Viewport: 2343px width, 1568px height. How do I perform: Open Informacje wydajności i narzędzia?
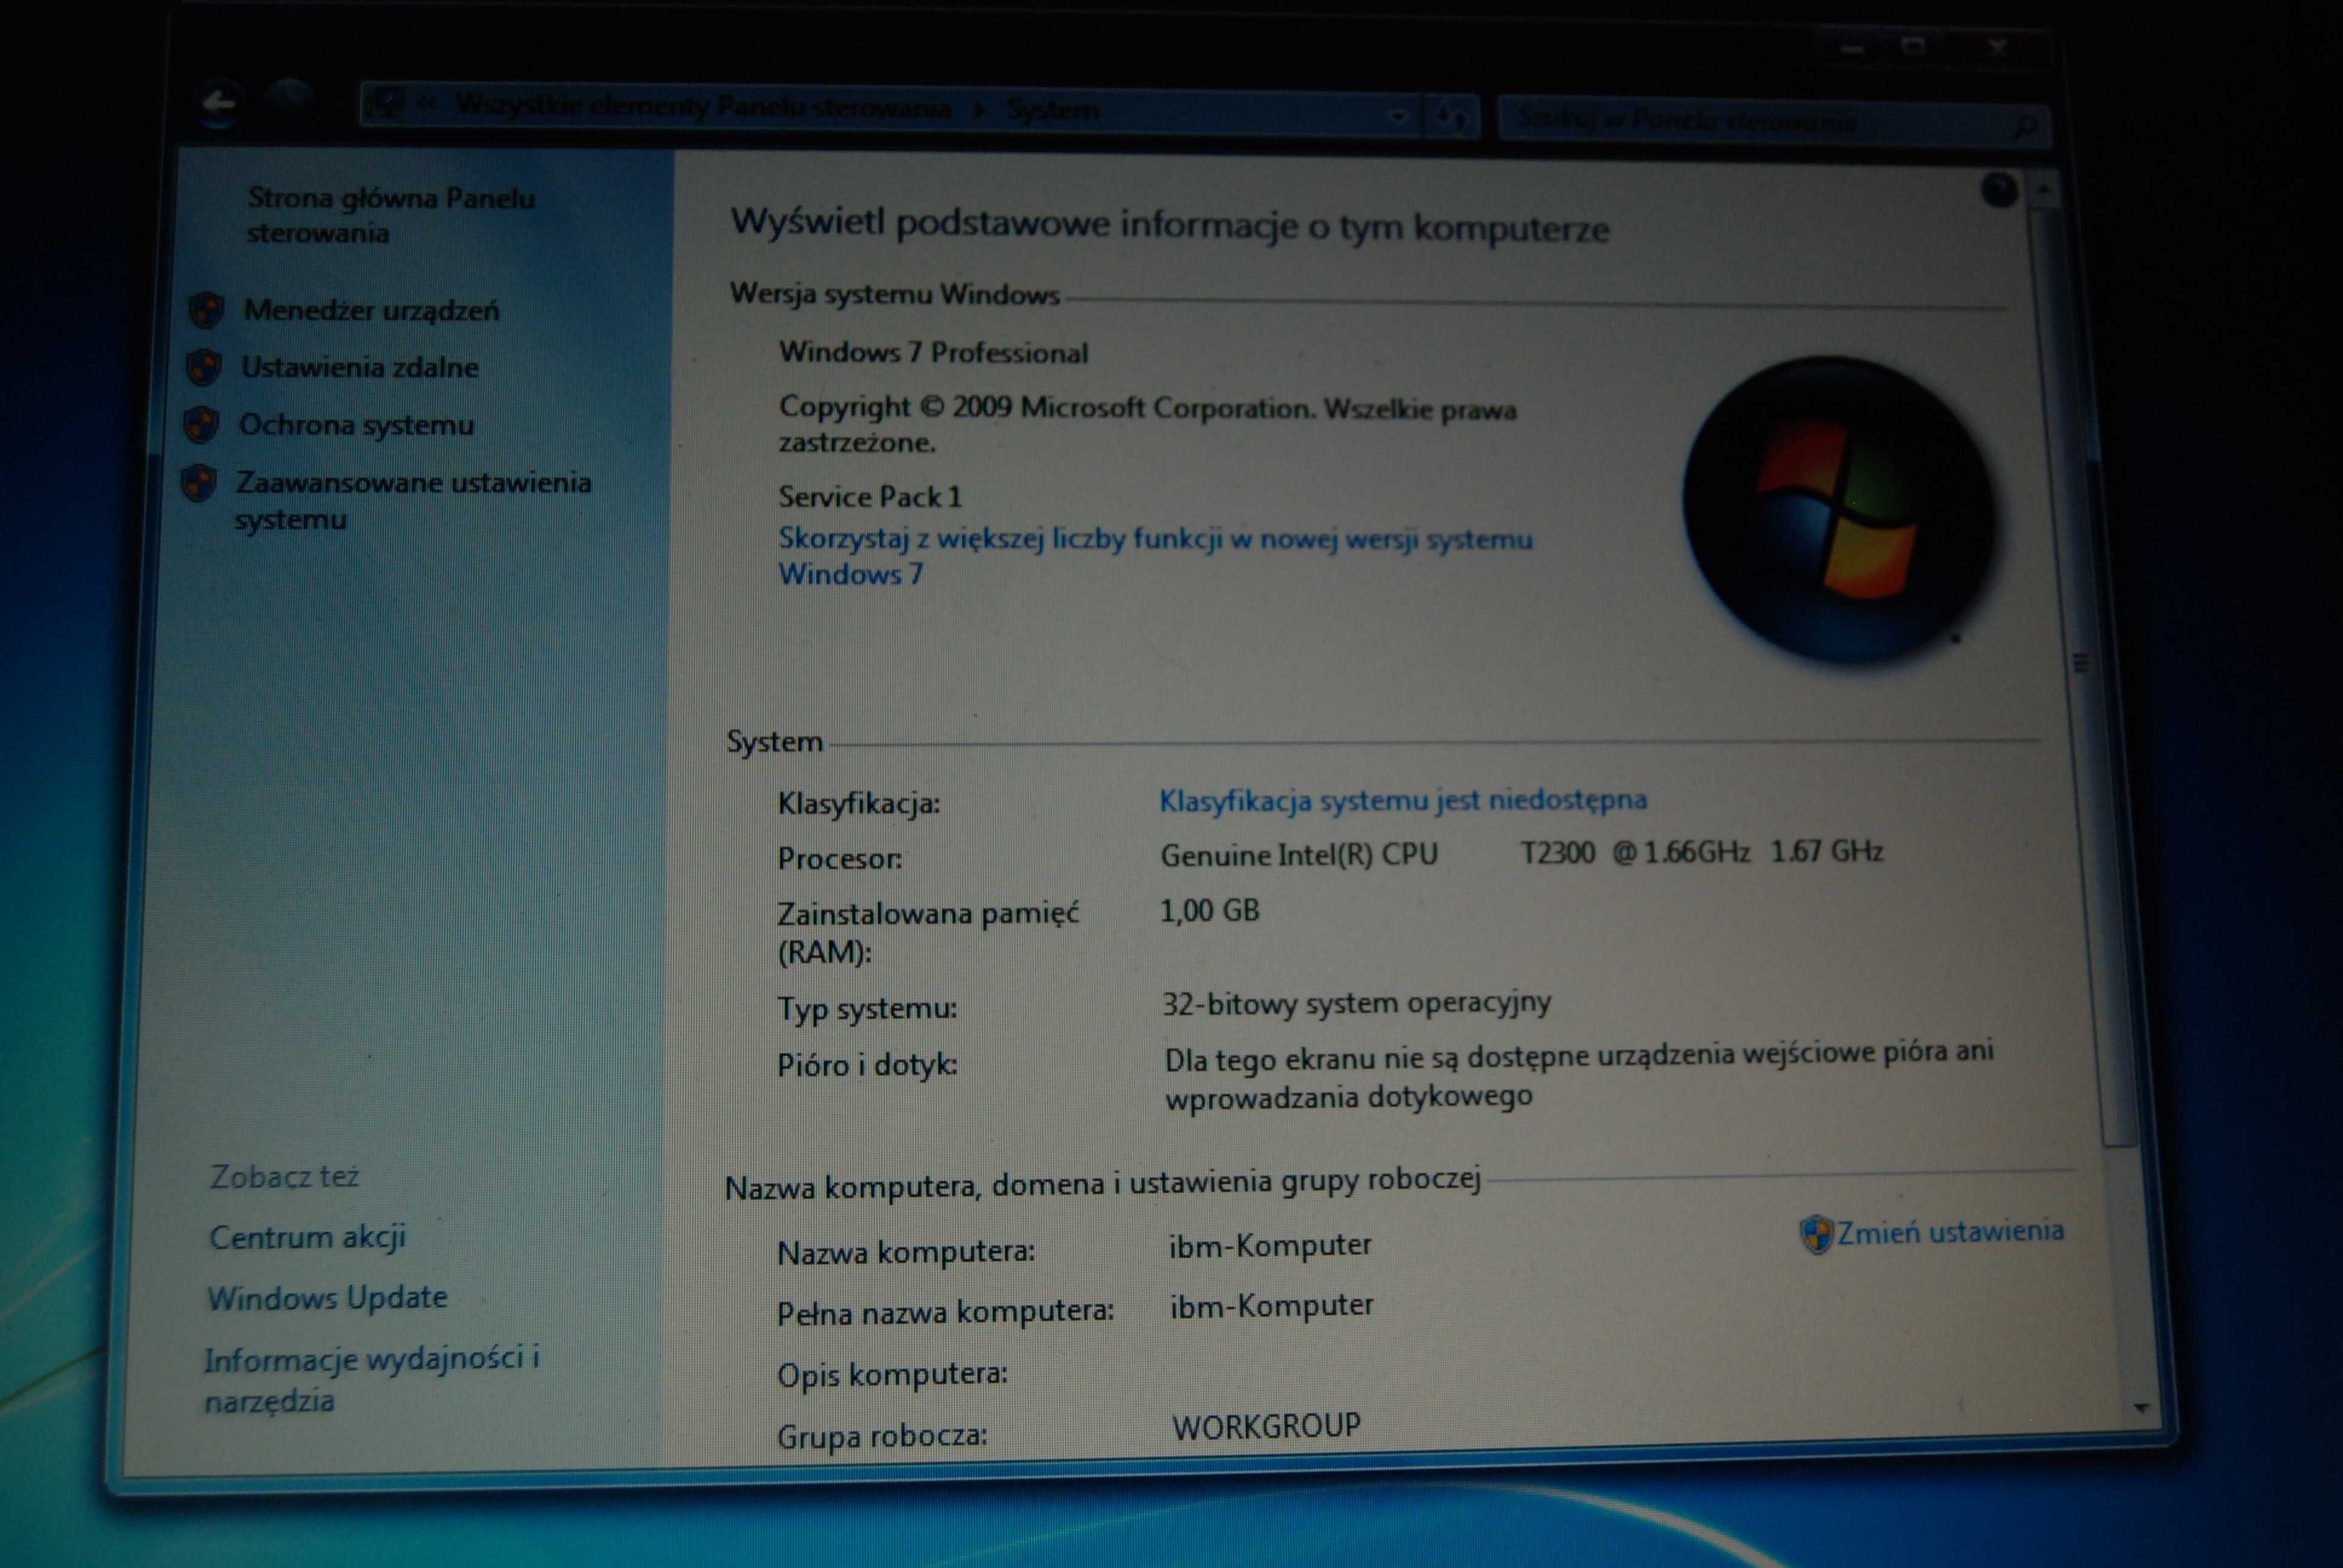tap(371, 1379)
